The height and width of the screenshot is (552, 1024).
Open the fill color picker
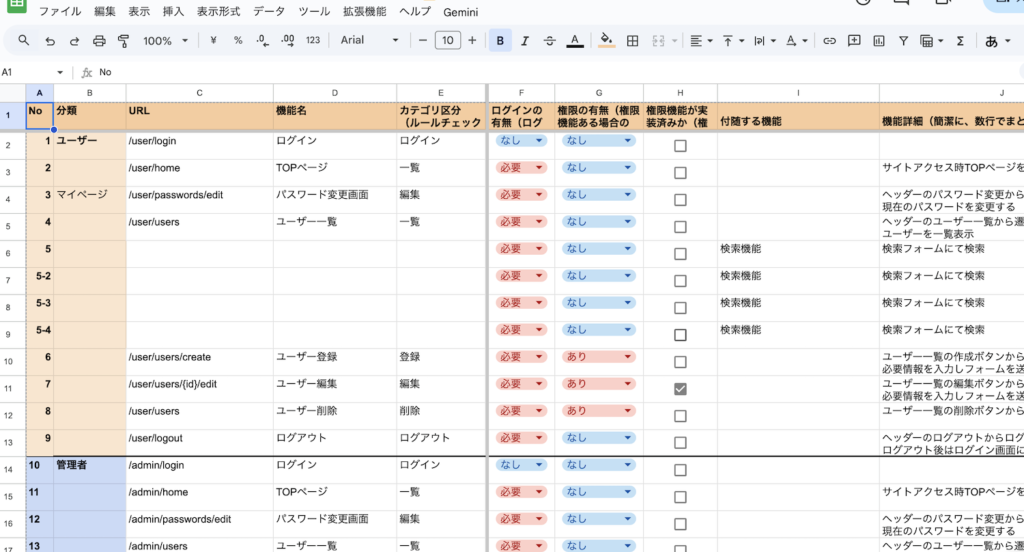(605, 41)
